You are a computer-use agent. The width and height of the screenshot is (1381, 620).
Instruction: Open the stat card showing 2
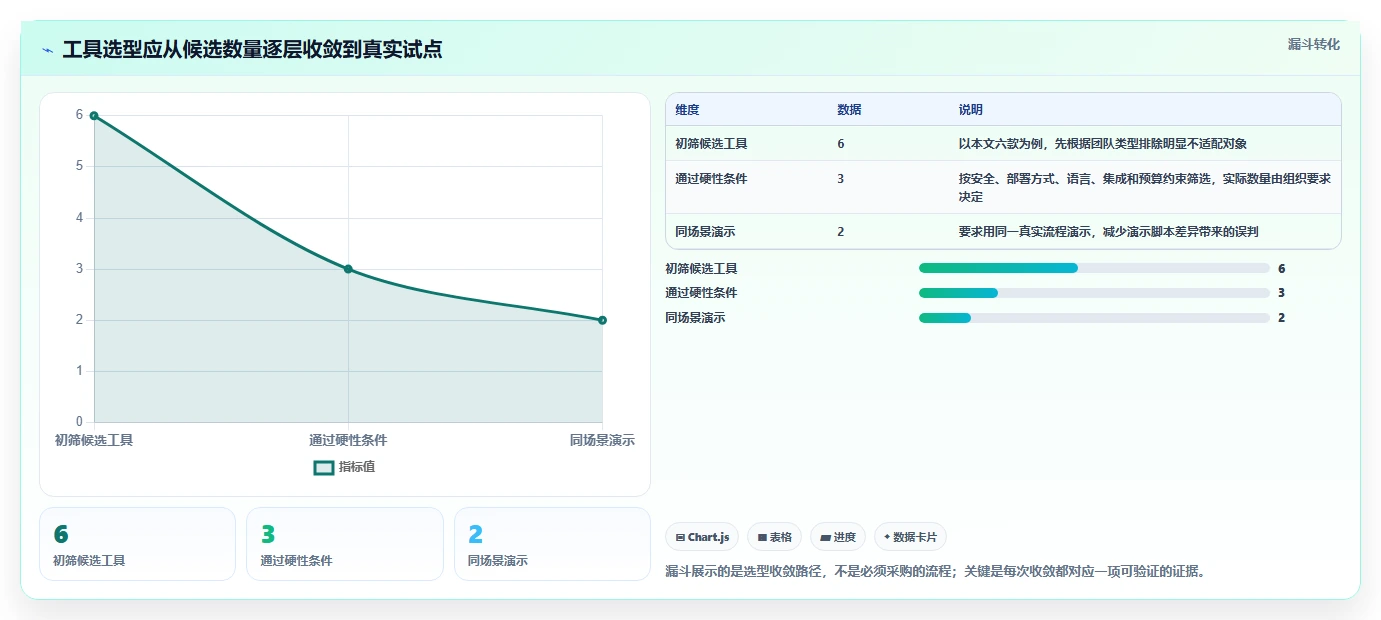[x=552, y=544]
